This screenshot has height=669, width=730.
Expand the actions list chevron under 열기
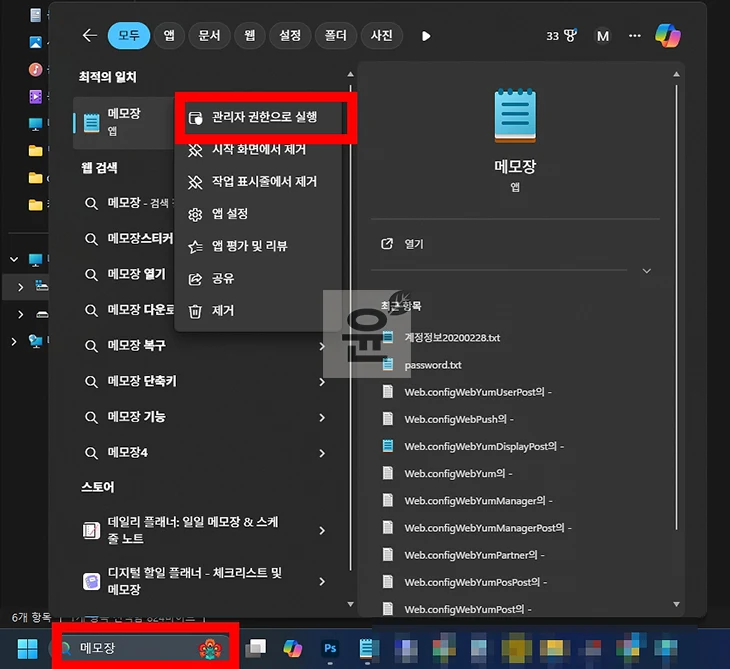tap(646, 271)
